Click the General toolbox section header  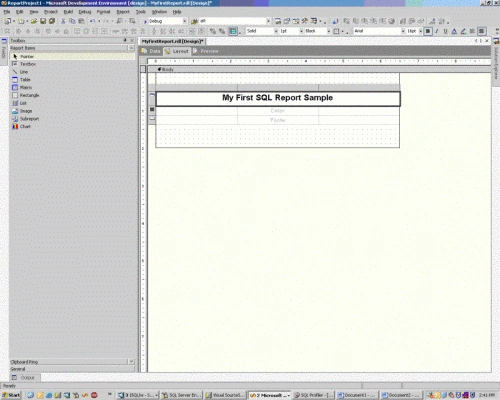point(72,369)
